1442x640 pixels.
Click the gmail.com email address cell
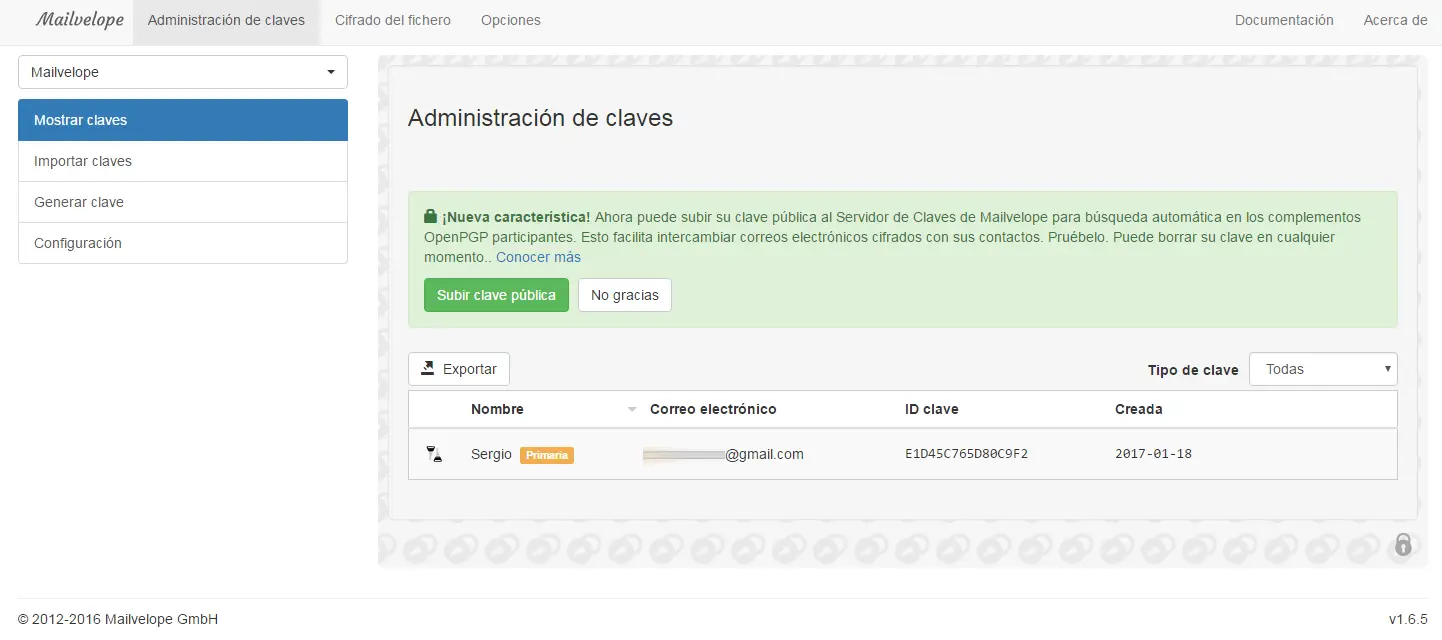click(x=723, y=454)
